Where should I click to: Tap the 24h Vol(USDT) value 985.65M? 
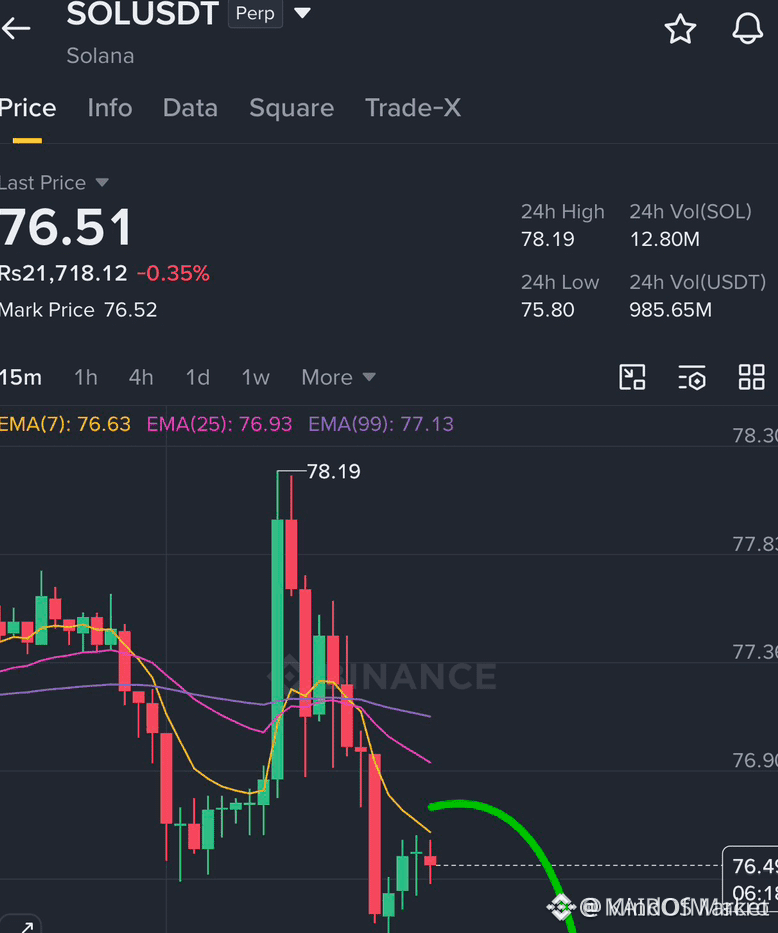pyautogui.click(x=671, y=310)
